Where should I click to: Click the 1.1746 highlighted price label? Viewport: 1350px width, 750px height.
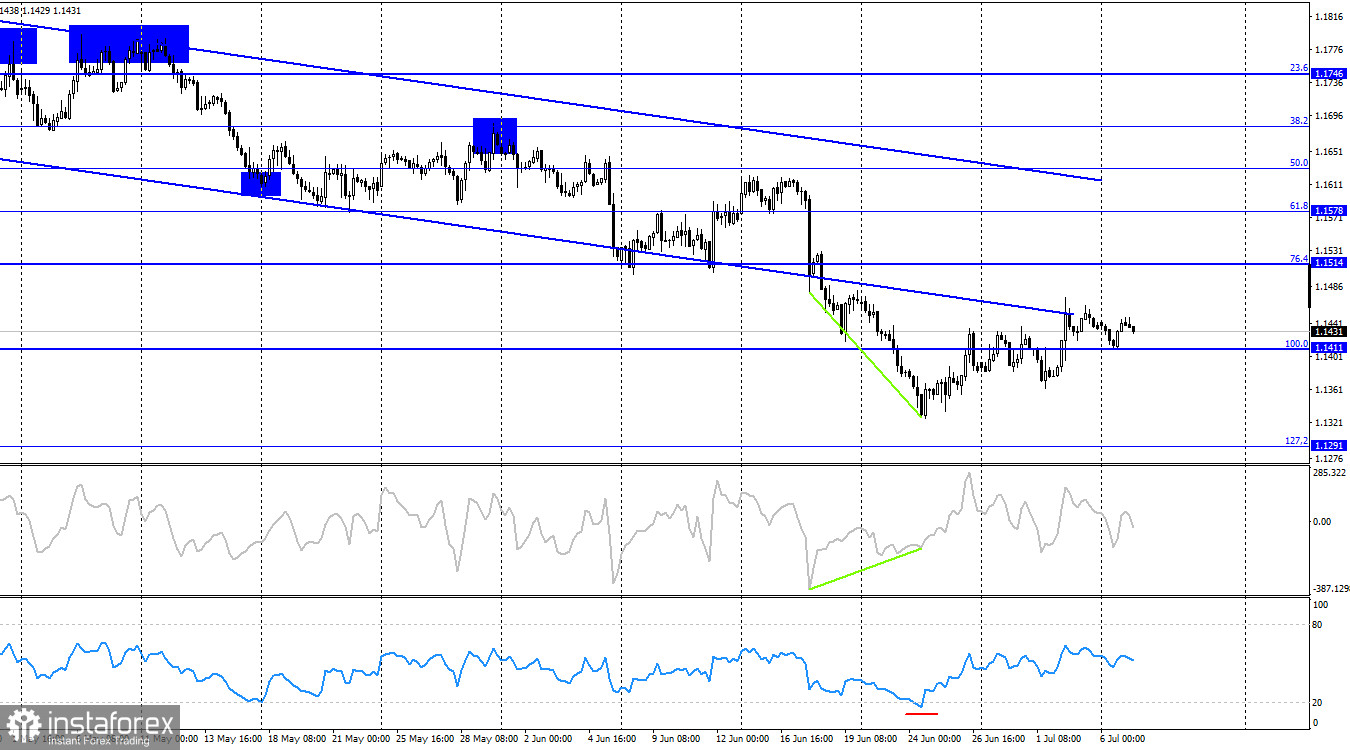[x=1328, y=74]
